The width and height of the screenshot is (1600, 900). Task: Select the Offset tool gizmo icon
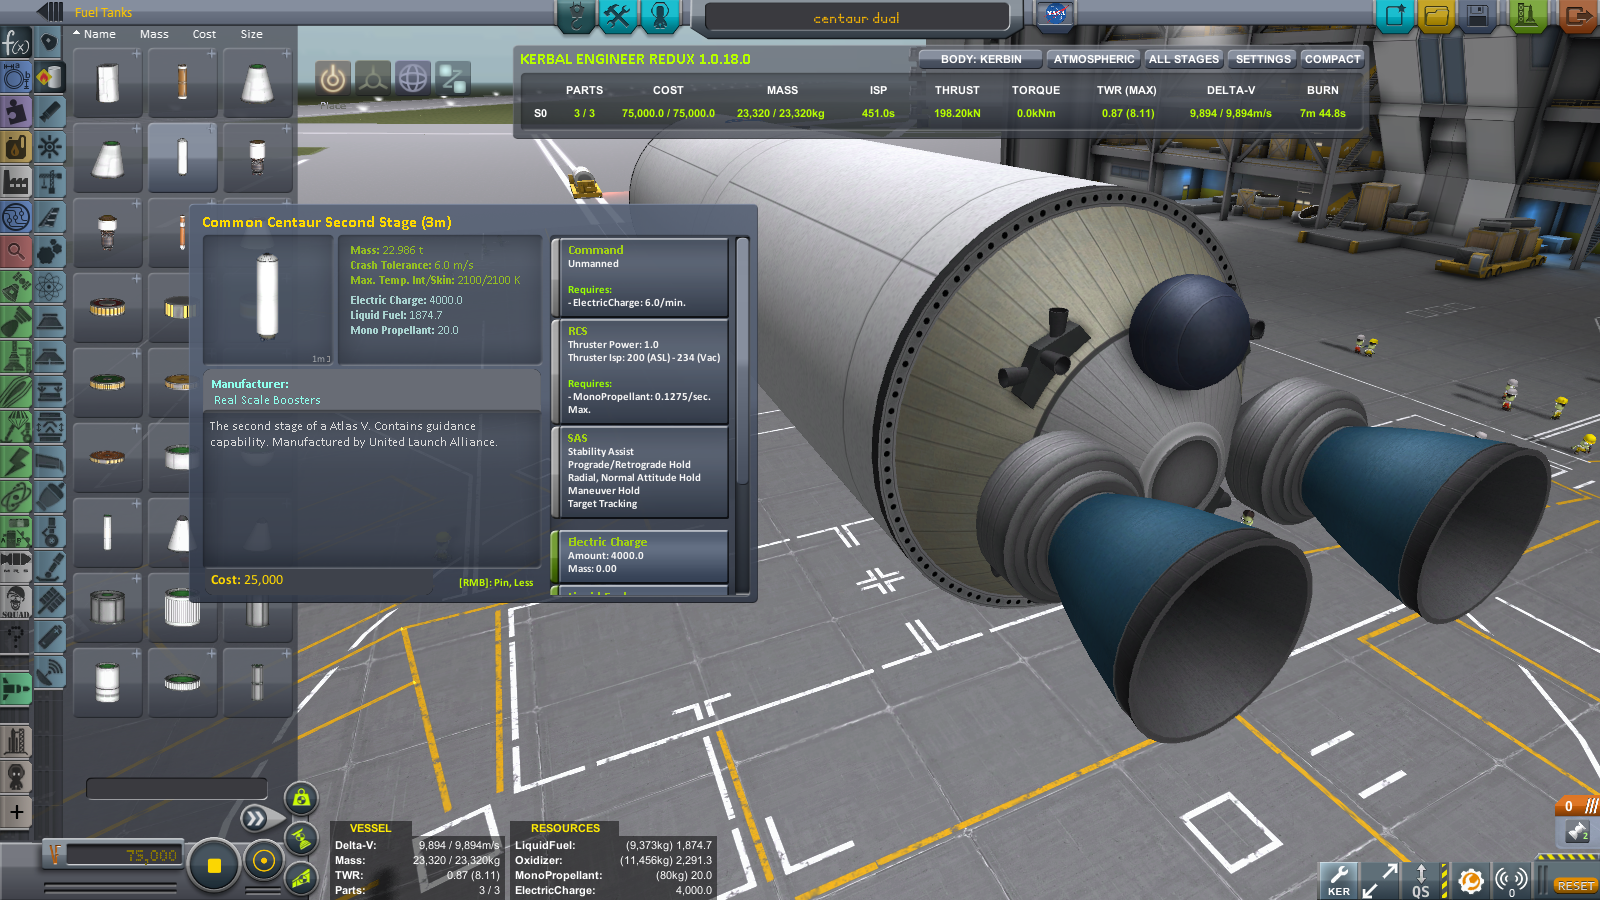coord(373,78)
